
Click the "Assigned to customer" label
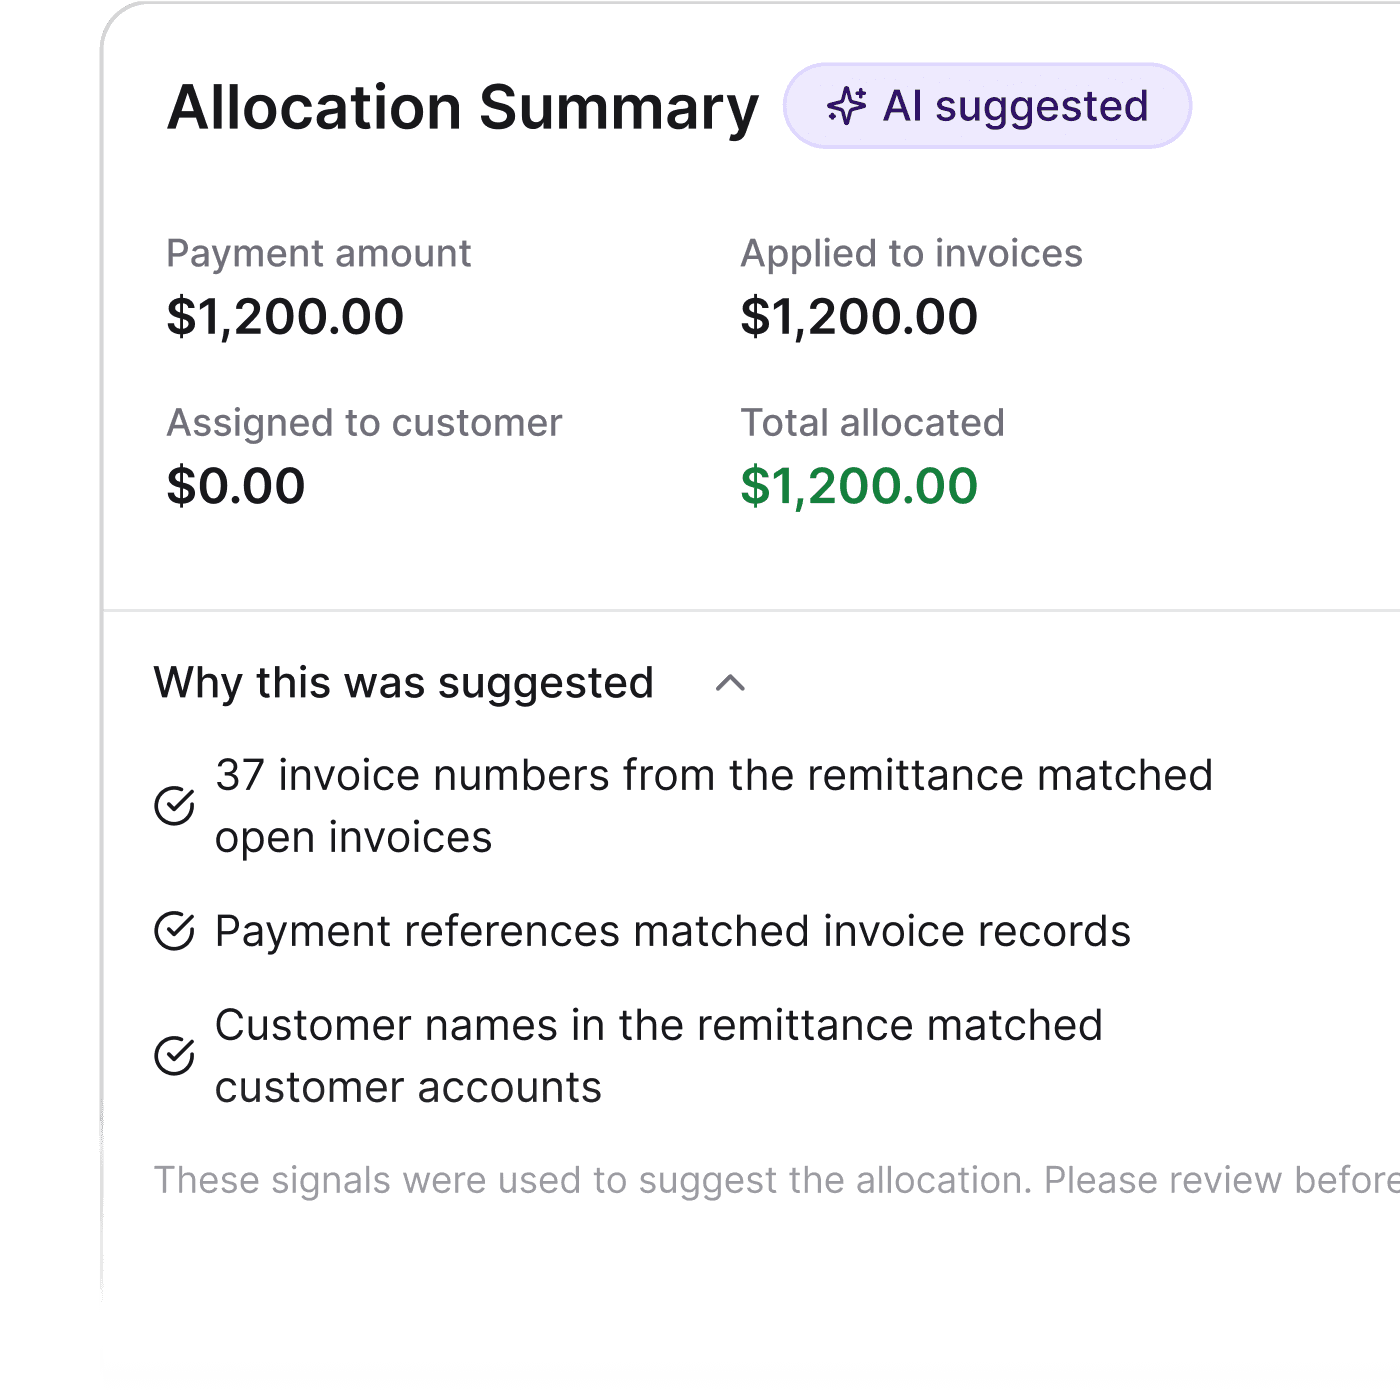point(364,423)
